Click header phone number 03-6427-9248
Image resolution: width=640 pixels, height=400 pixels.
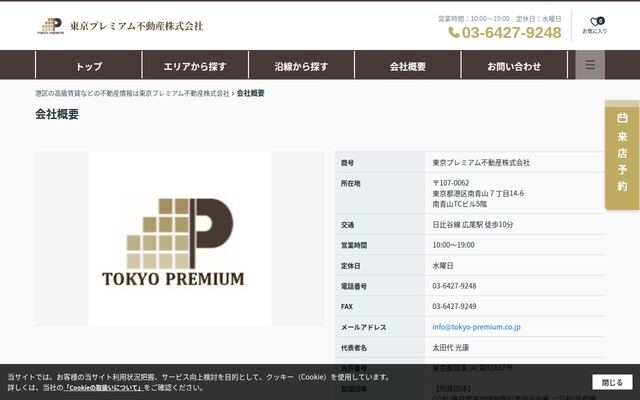coord(511,32)
